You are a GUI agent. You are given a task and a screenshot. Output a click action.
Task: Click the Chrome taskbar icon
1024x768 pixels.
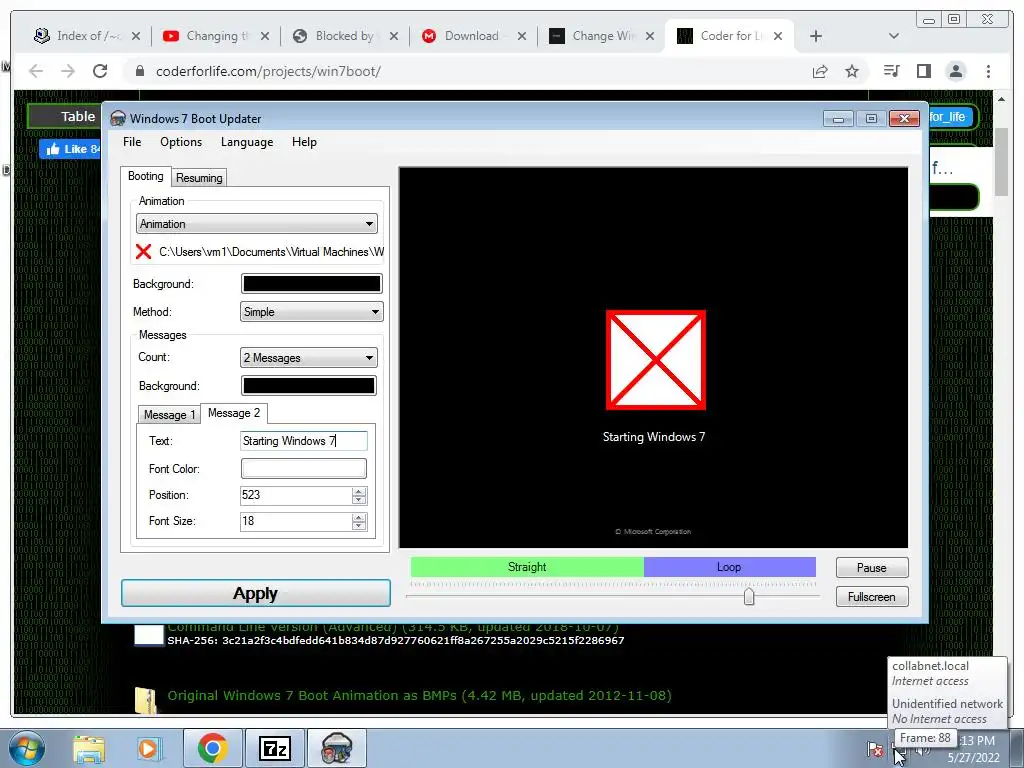coord(212,748)
